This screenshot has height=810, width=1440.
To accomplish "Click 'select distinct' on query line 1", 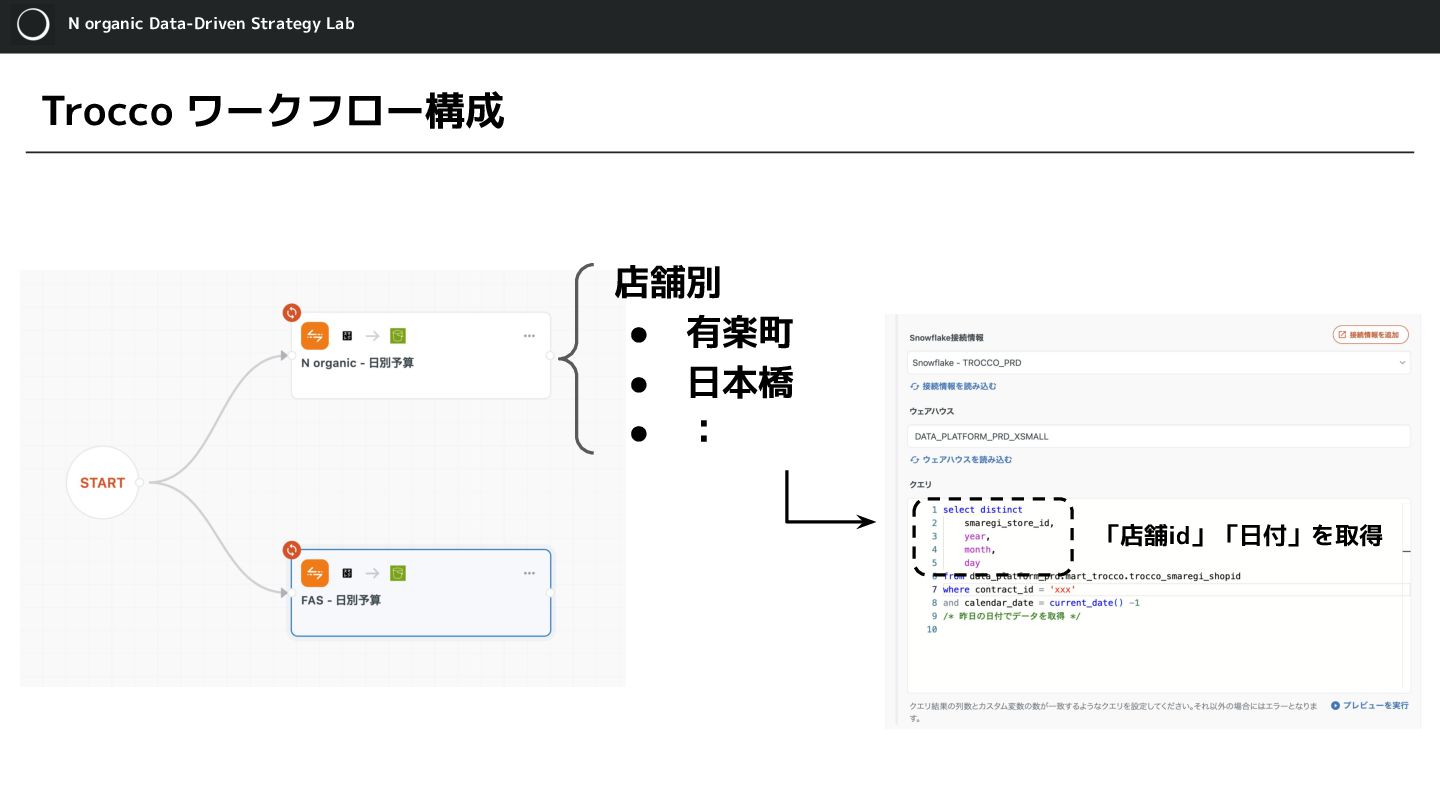I will click(x=983, y=510).
